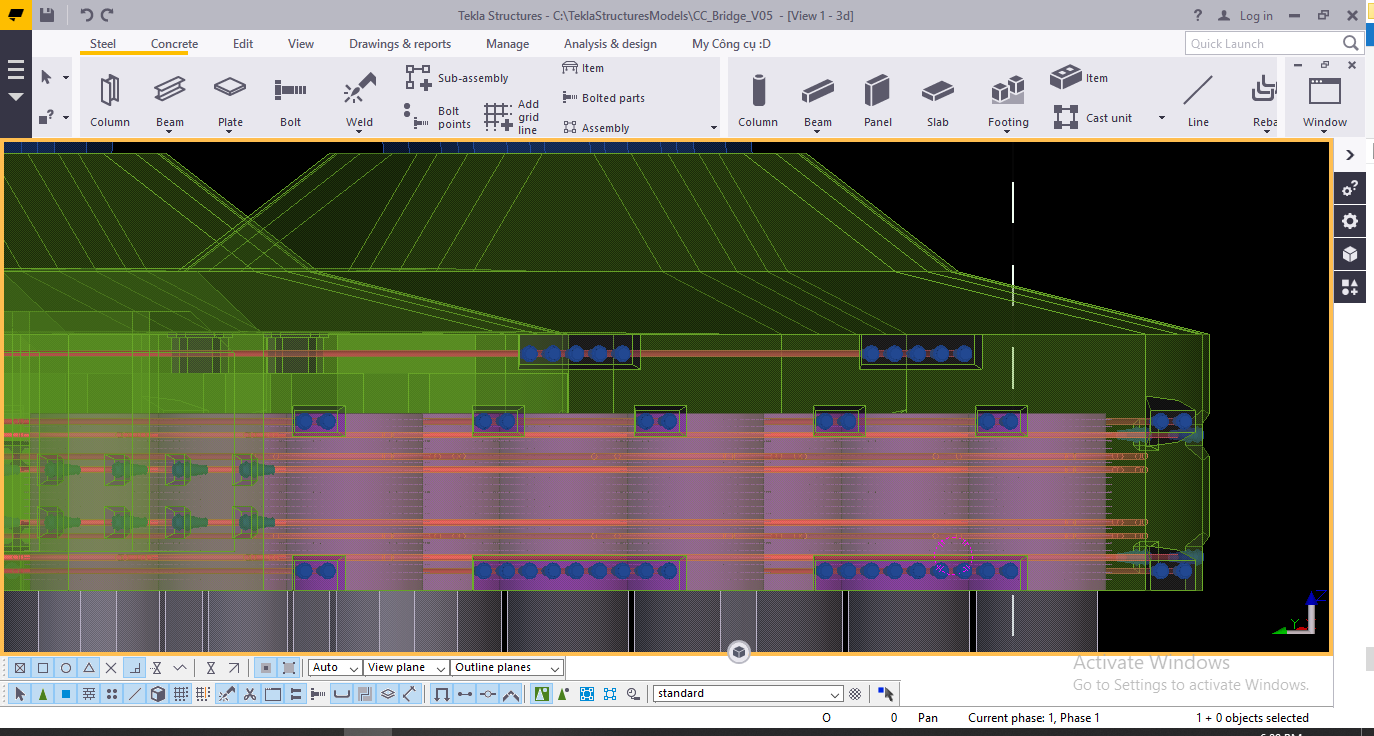
Task: Click the Log in button
Action: [1245, 15]
